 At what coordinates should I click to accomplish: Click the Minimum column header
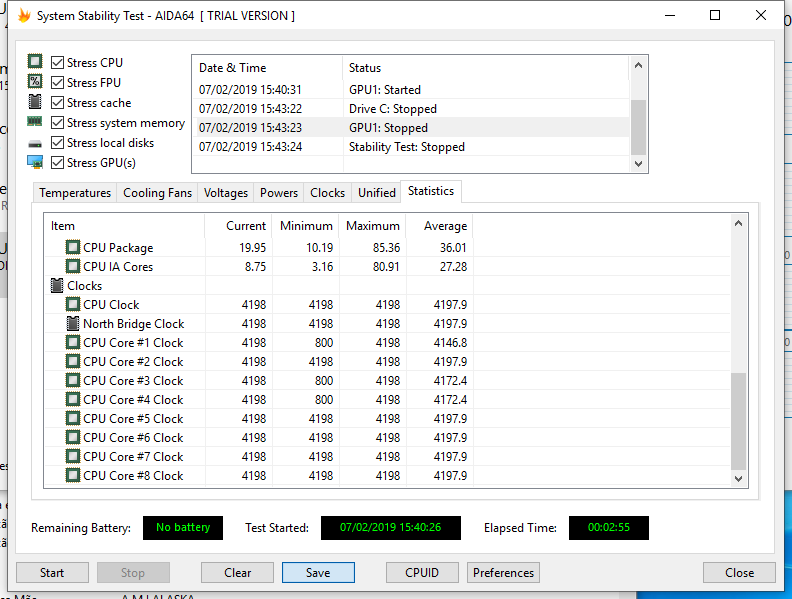[306, 226]
